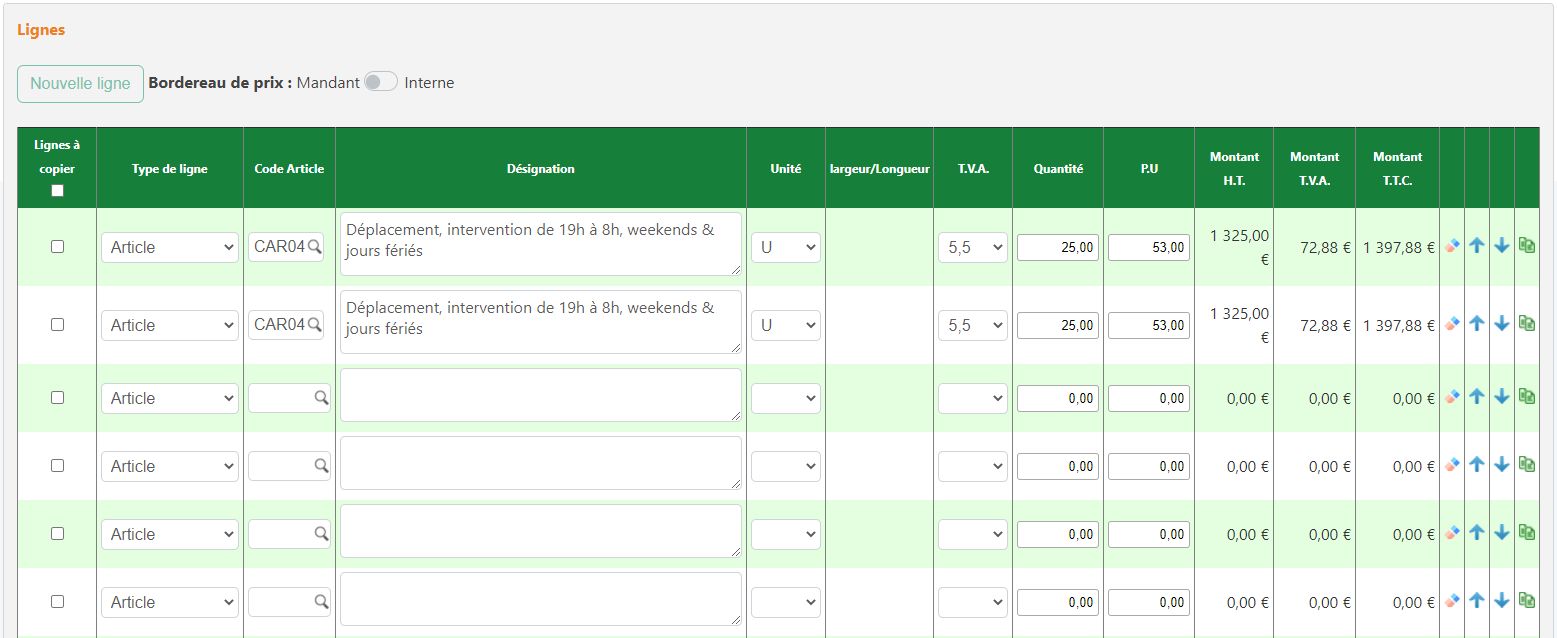Click the search magnifier in the first CAR04 field
Screen dimensions: 1557x638
[x=315, y=247]
